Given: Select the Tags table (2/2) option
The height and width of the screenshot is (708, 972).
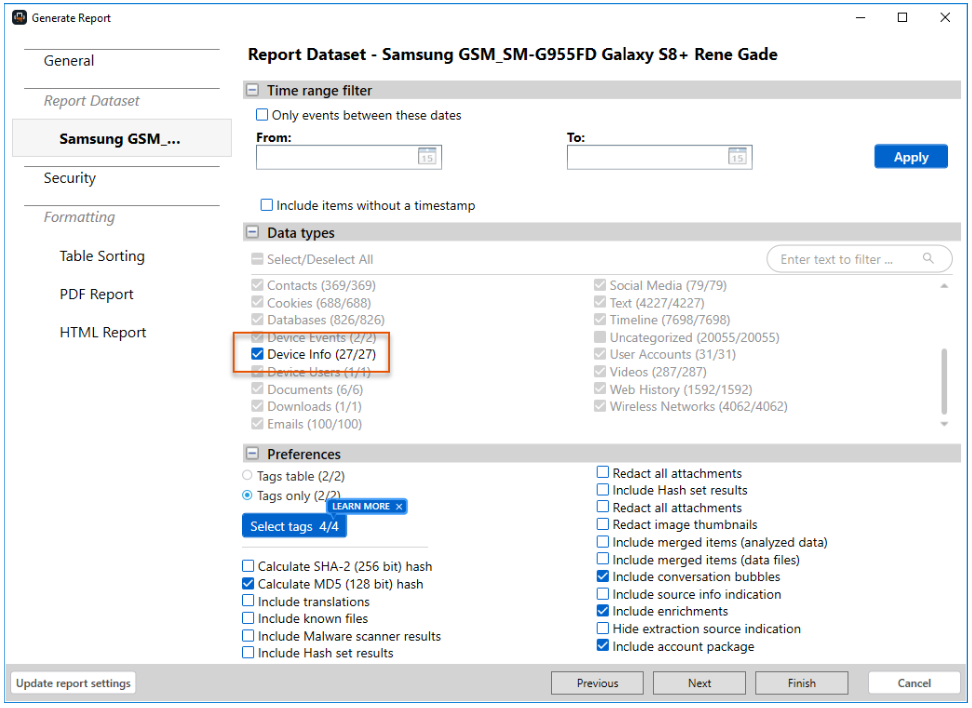Looking at the screenshot, I should (x=247, y=476).
